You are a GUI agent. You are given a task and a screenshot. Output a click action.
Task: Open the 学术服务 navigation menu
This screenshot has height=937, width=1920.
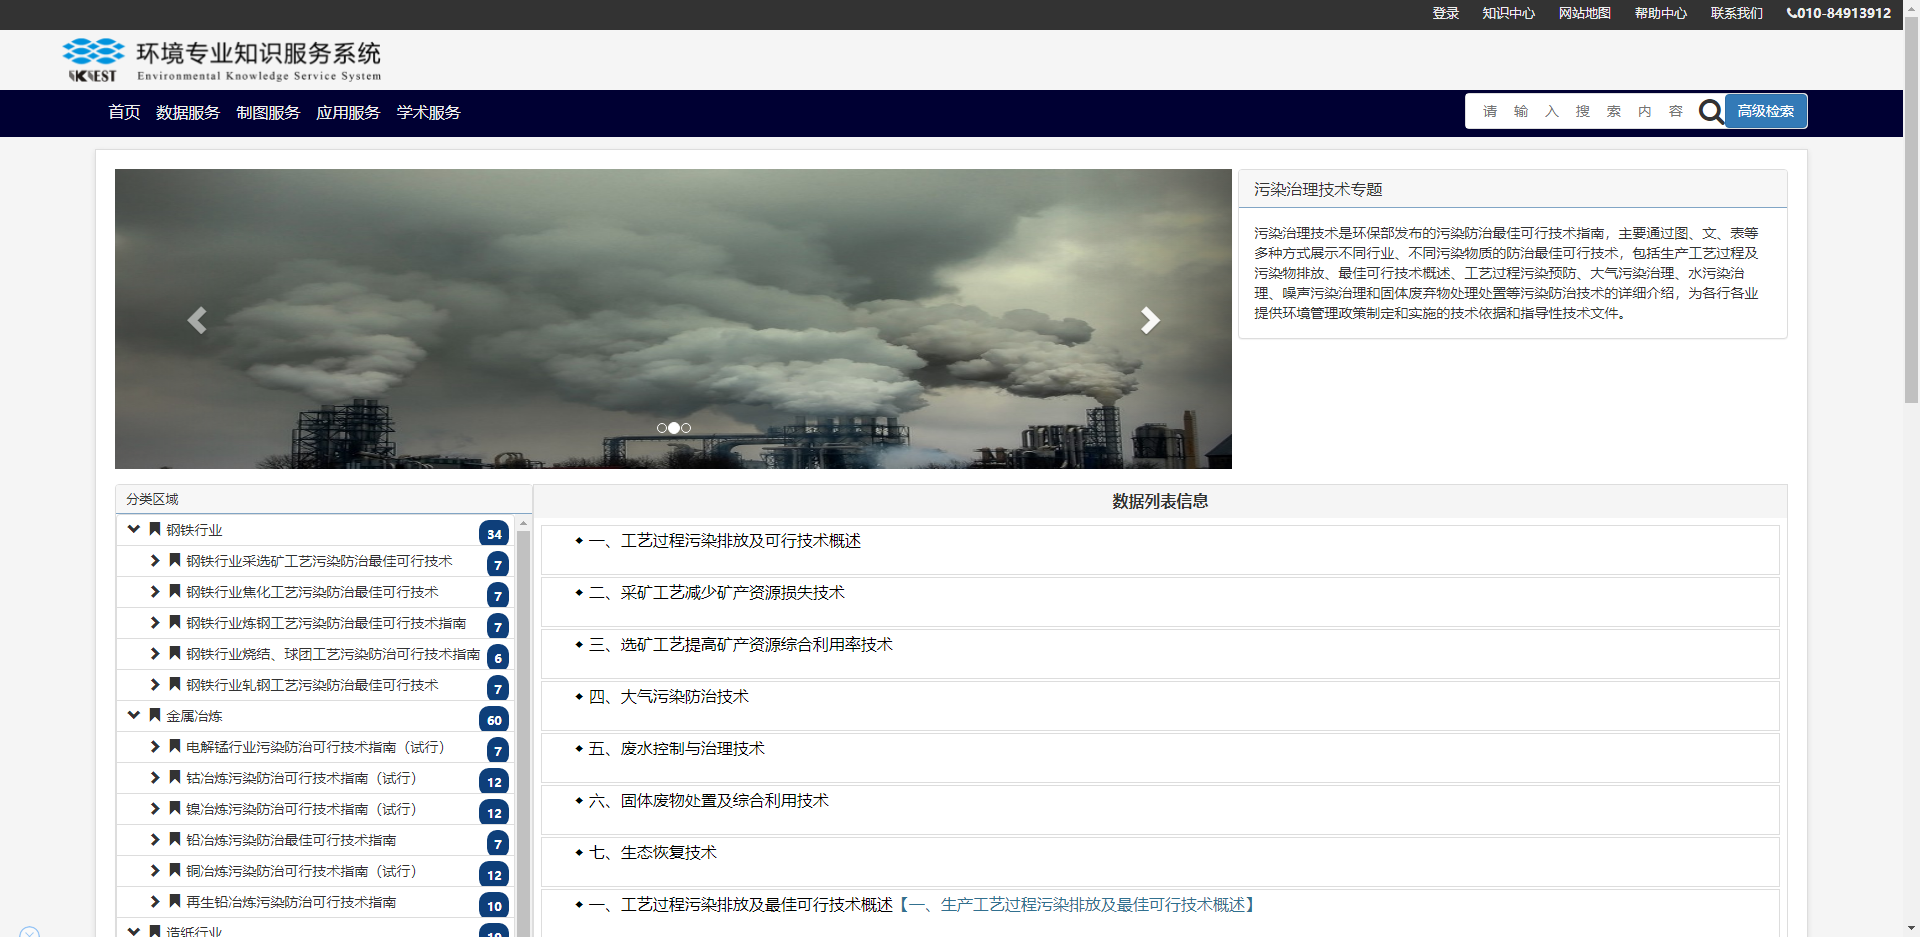pos(428,113)
